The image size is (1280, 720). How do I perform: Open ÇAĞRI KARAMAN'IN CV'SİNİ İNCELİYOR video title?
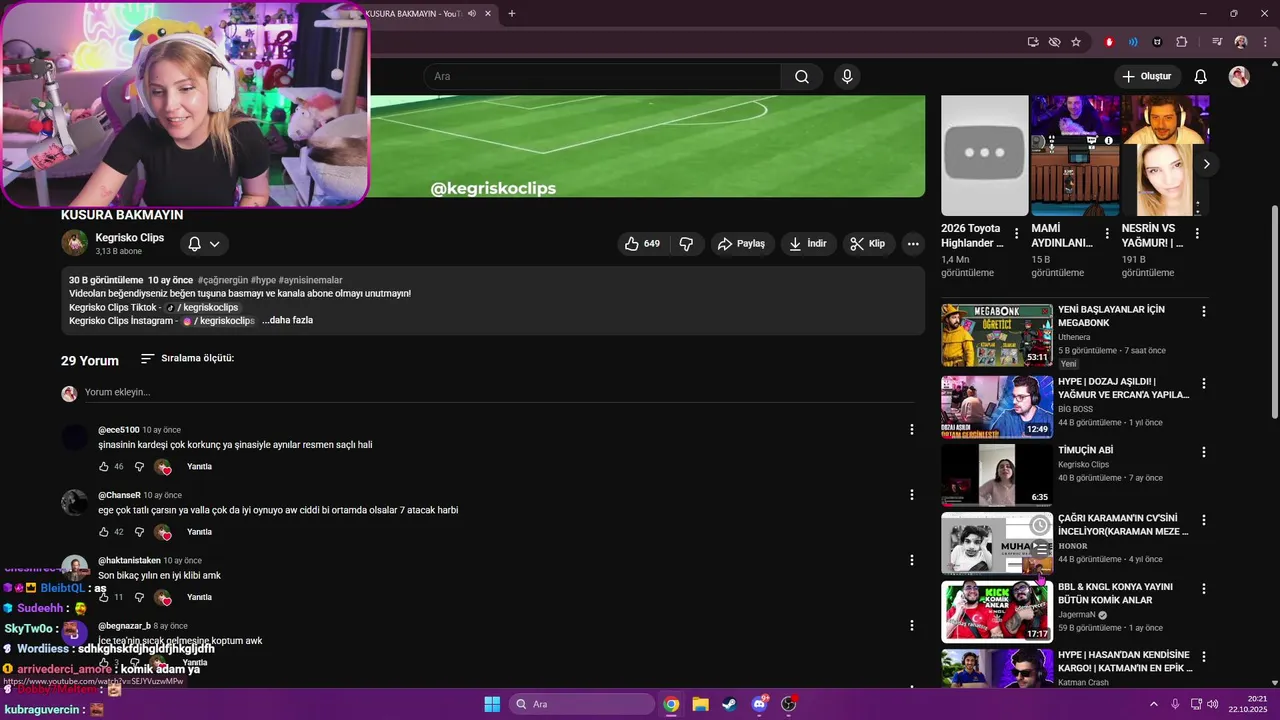coord(1123,525)
